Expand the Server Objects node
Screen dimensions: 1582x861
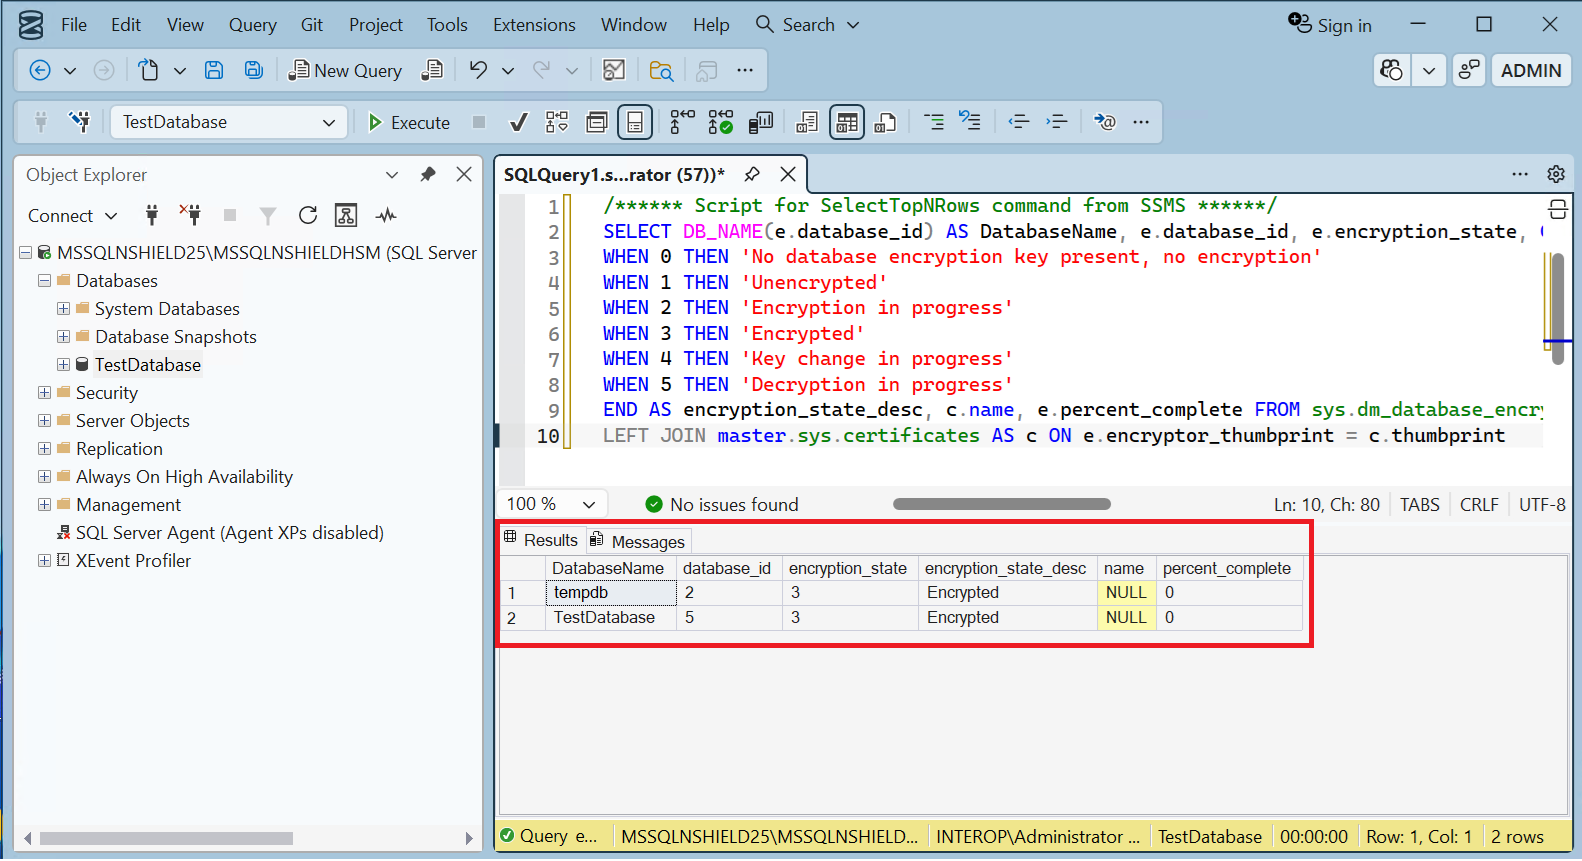pos(44,421)
